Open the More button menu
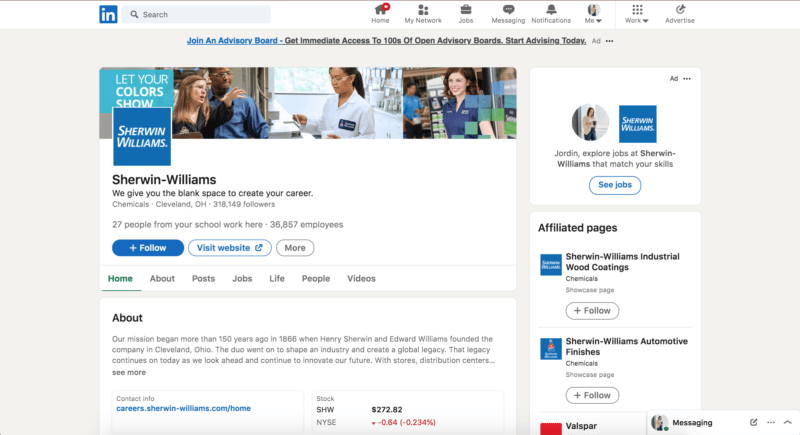 click(295, 248)
